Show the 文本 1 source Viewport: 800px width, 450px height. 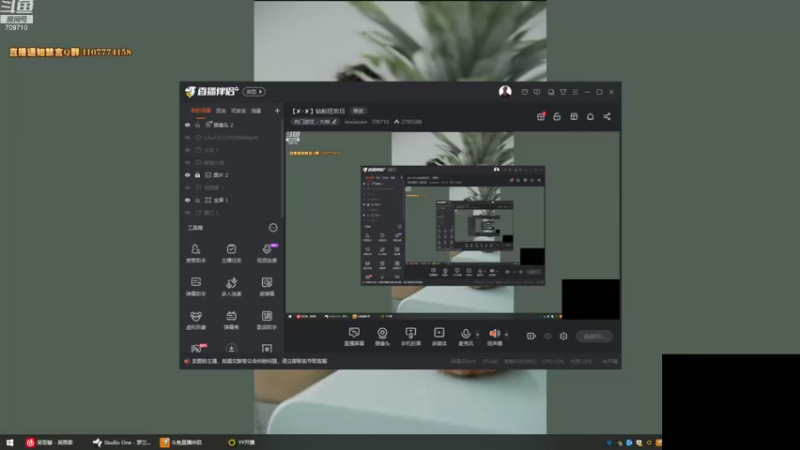tap(187, 150)
